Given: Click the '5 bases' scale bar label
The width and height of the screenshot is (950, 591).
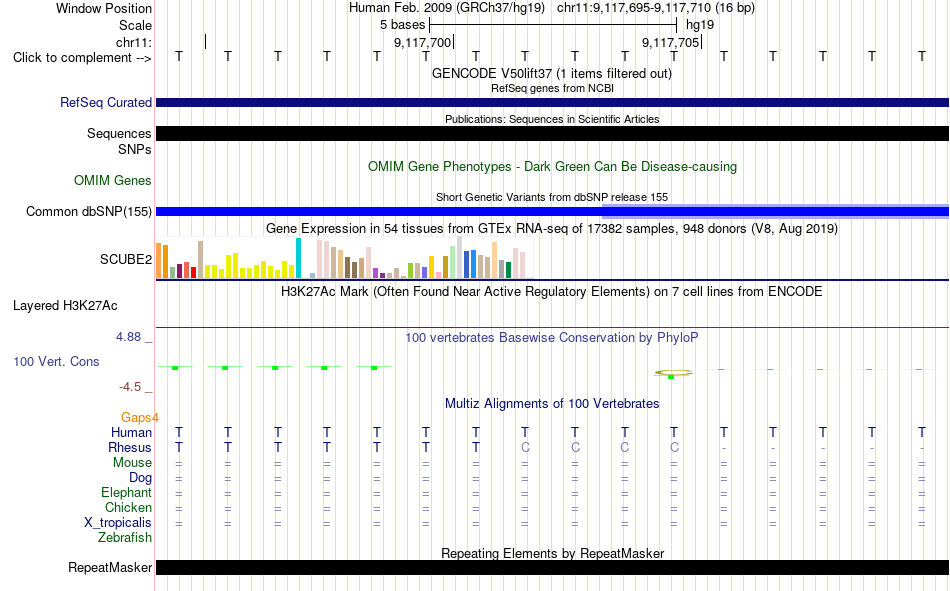Looking at the screenshot, I should click(x=402, y=25).
